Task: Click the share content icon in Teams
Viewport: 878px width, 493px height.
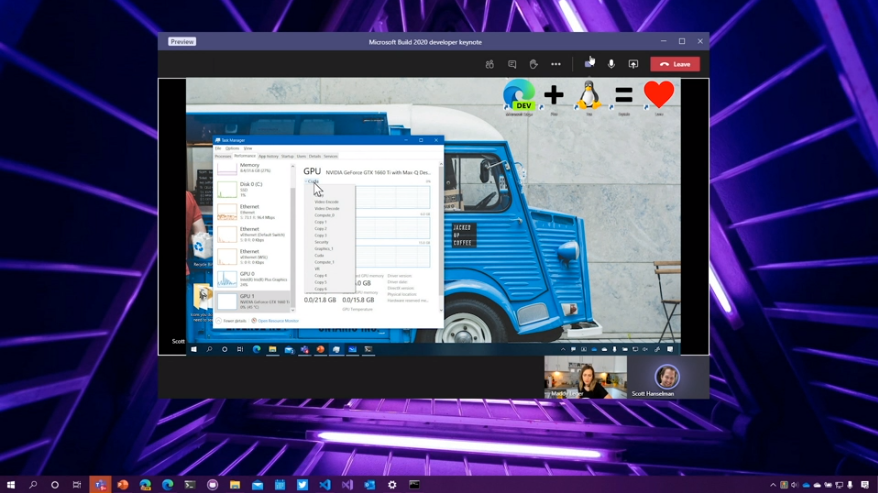Action: (633, 64)
